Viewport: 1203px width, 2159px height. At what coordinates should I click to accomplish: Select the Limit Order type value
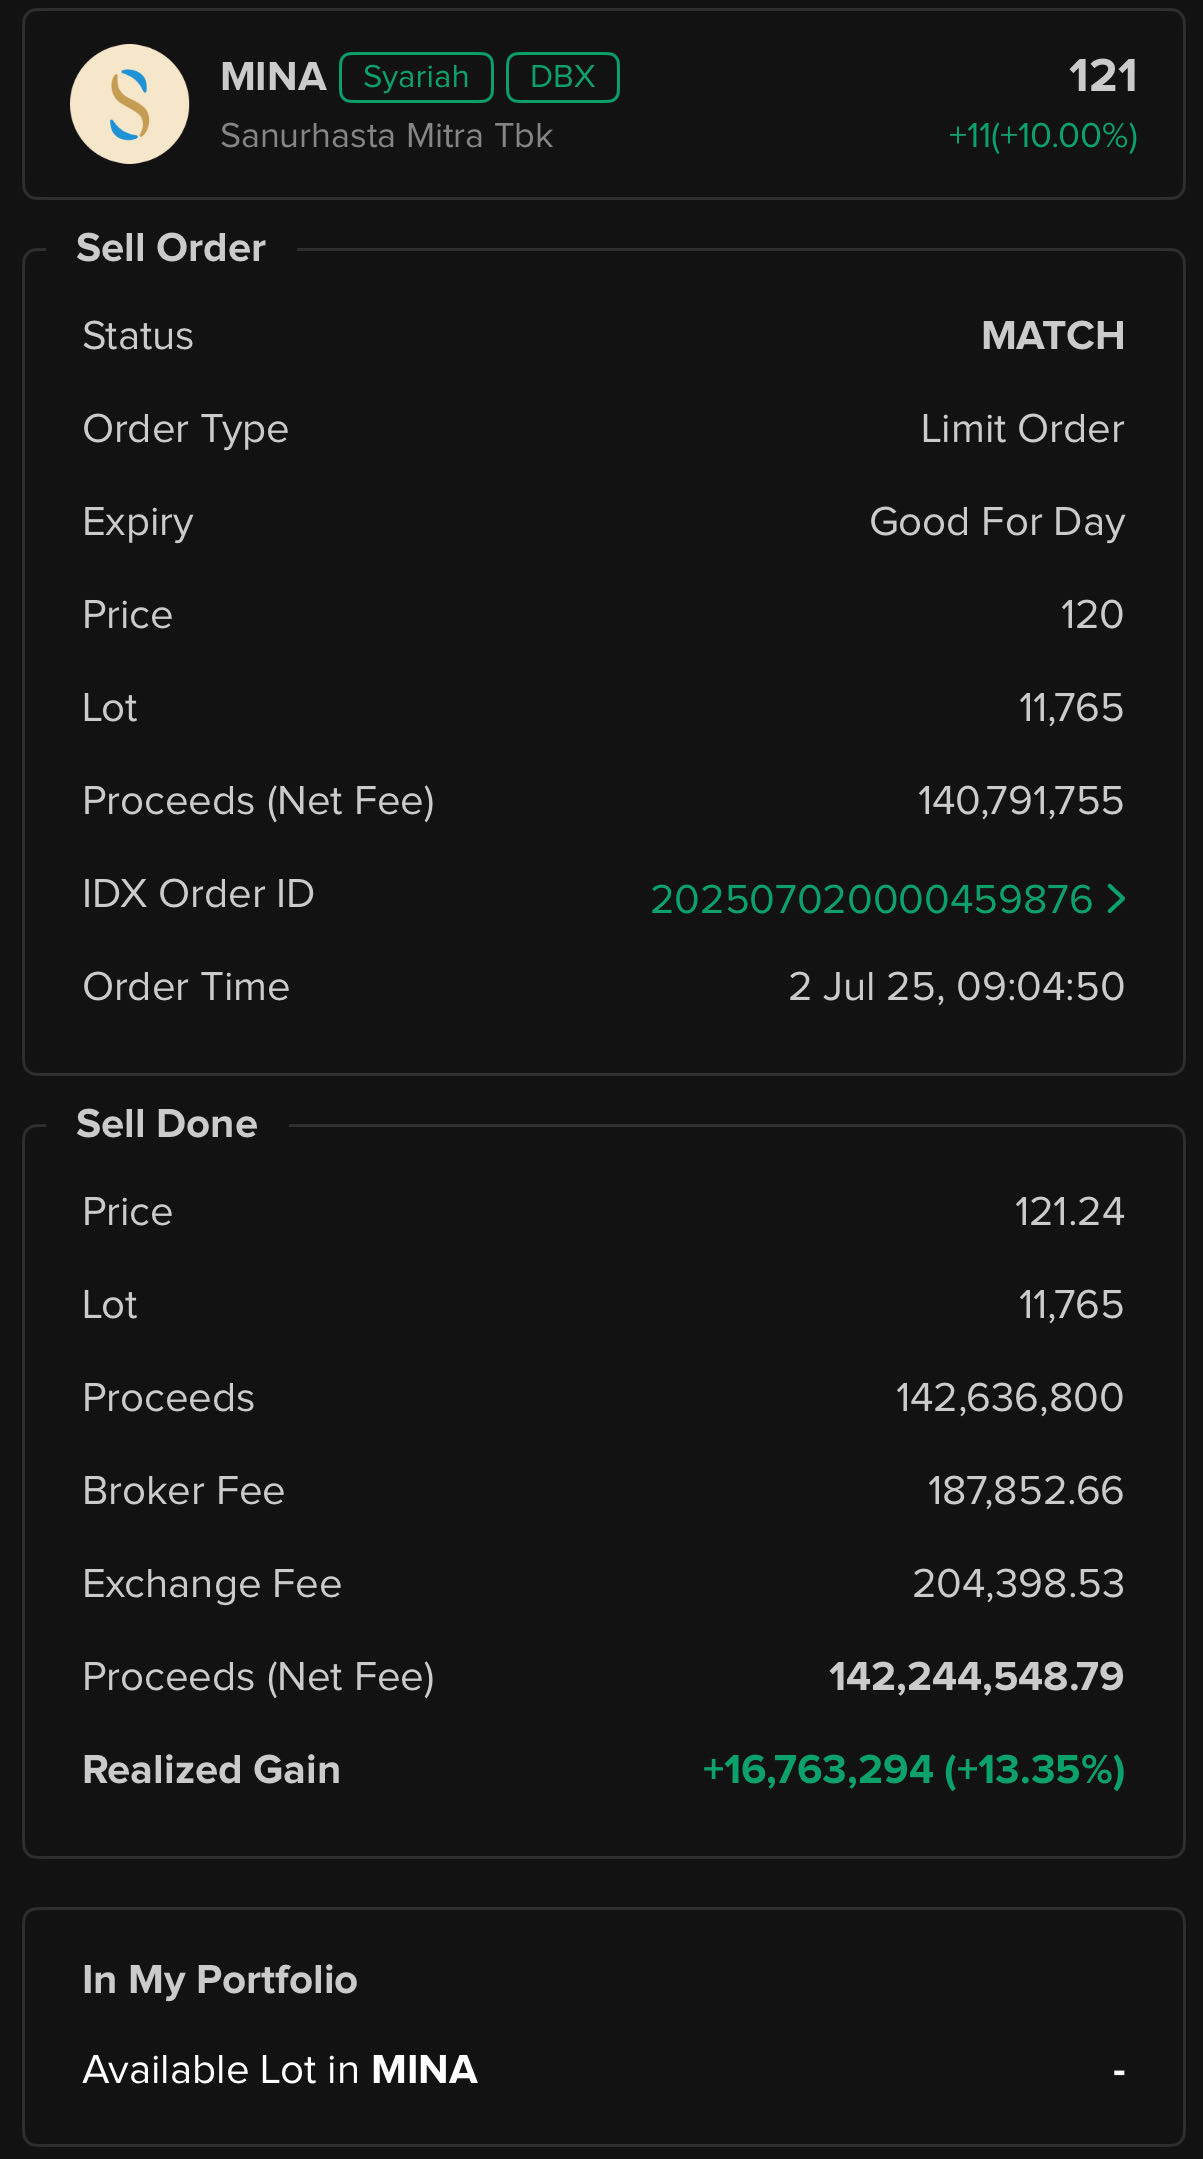(x=1022, y=429)
